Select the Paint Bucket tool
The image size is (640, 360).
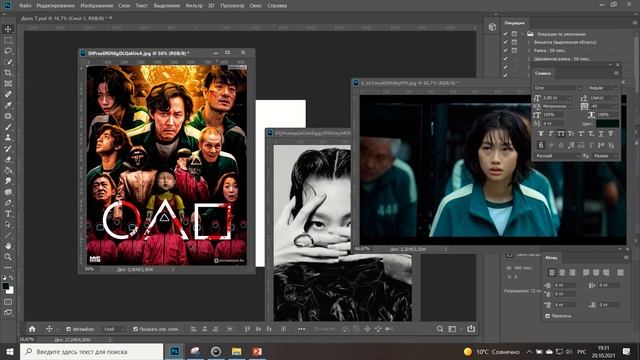click(x=8, y=170)
